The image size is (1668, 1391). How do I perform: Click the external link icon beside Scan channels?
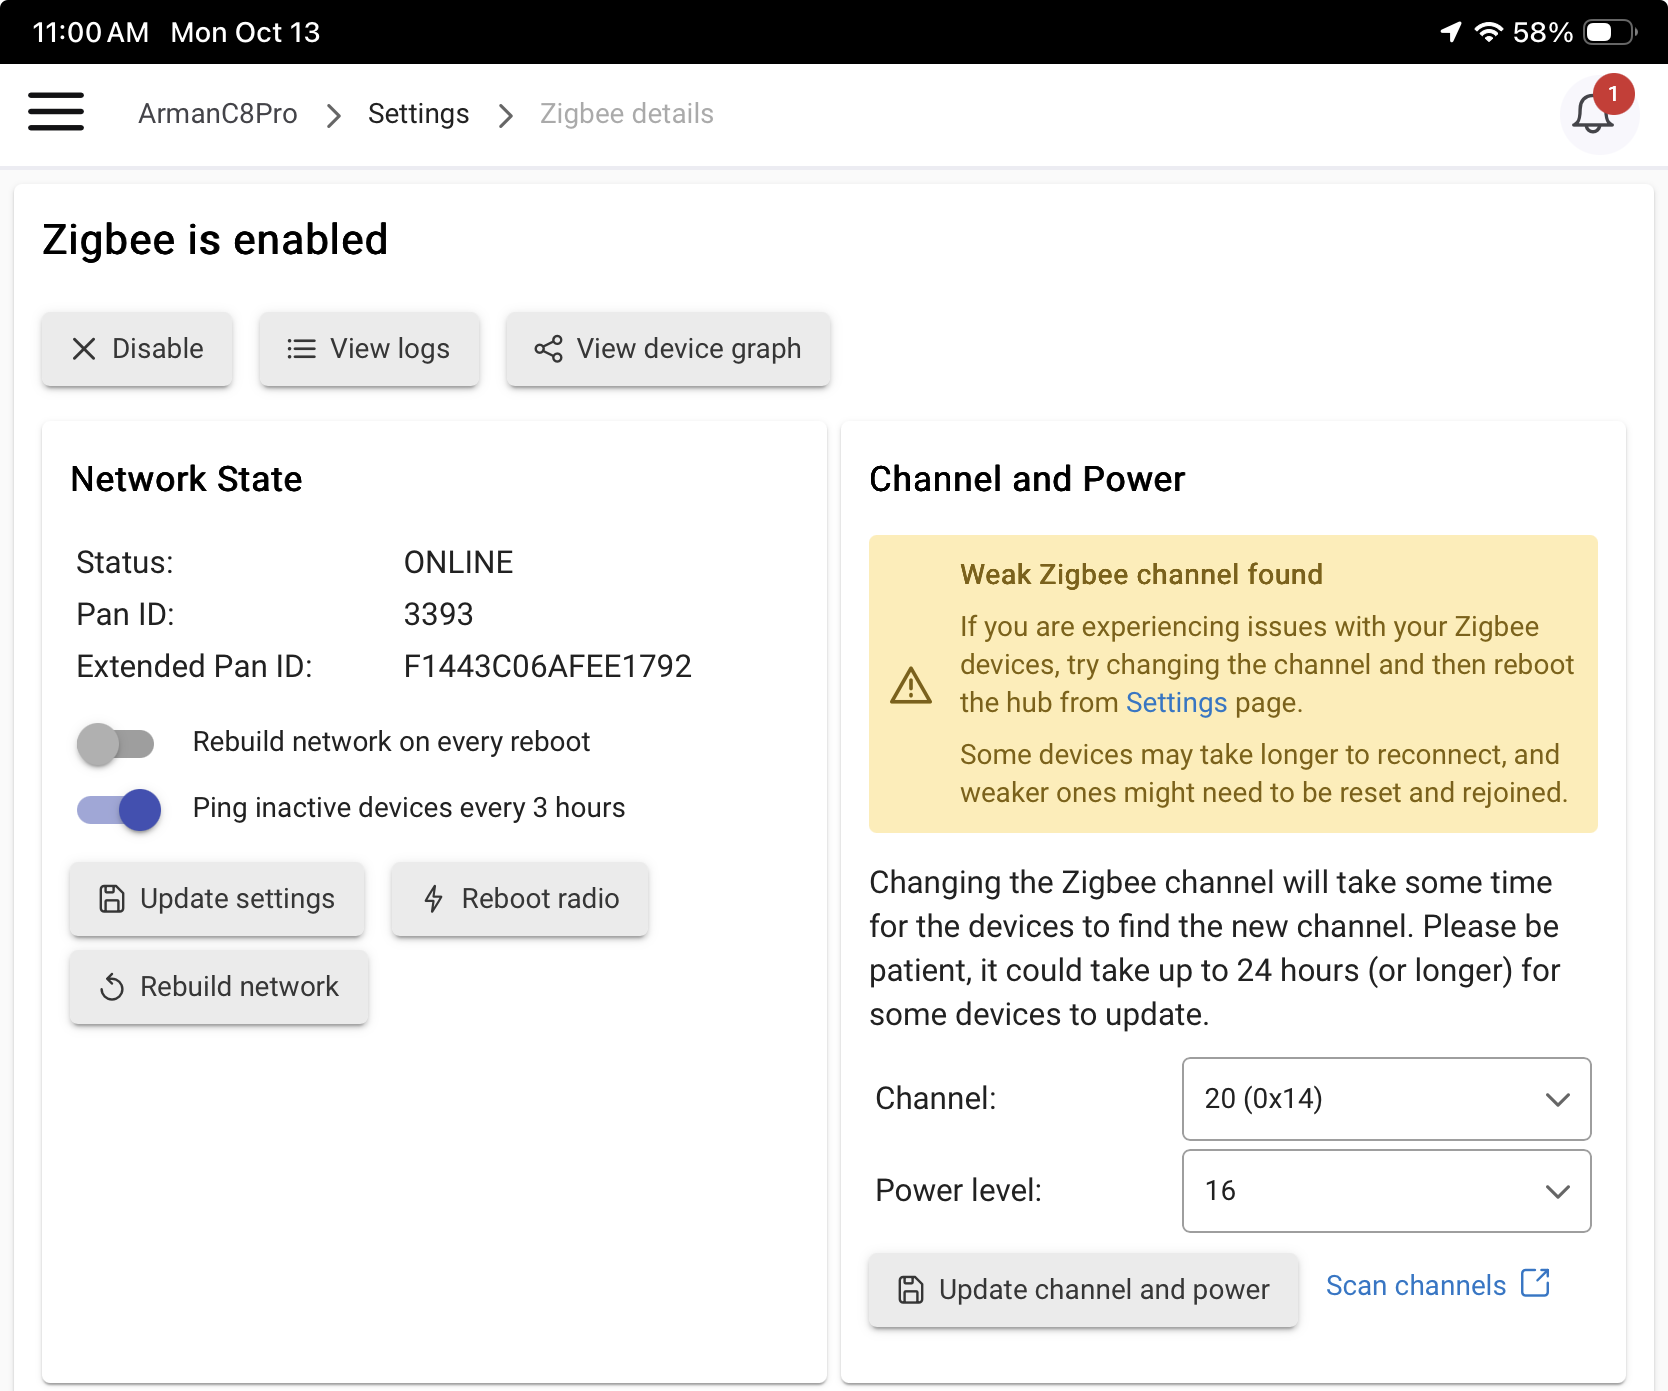point(1535,1284)
